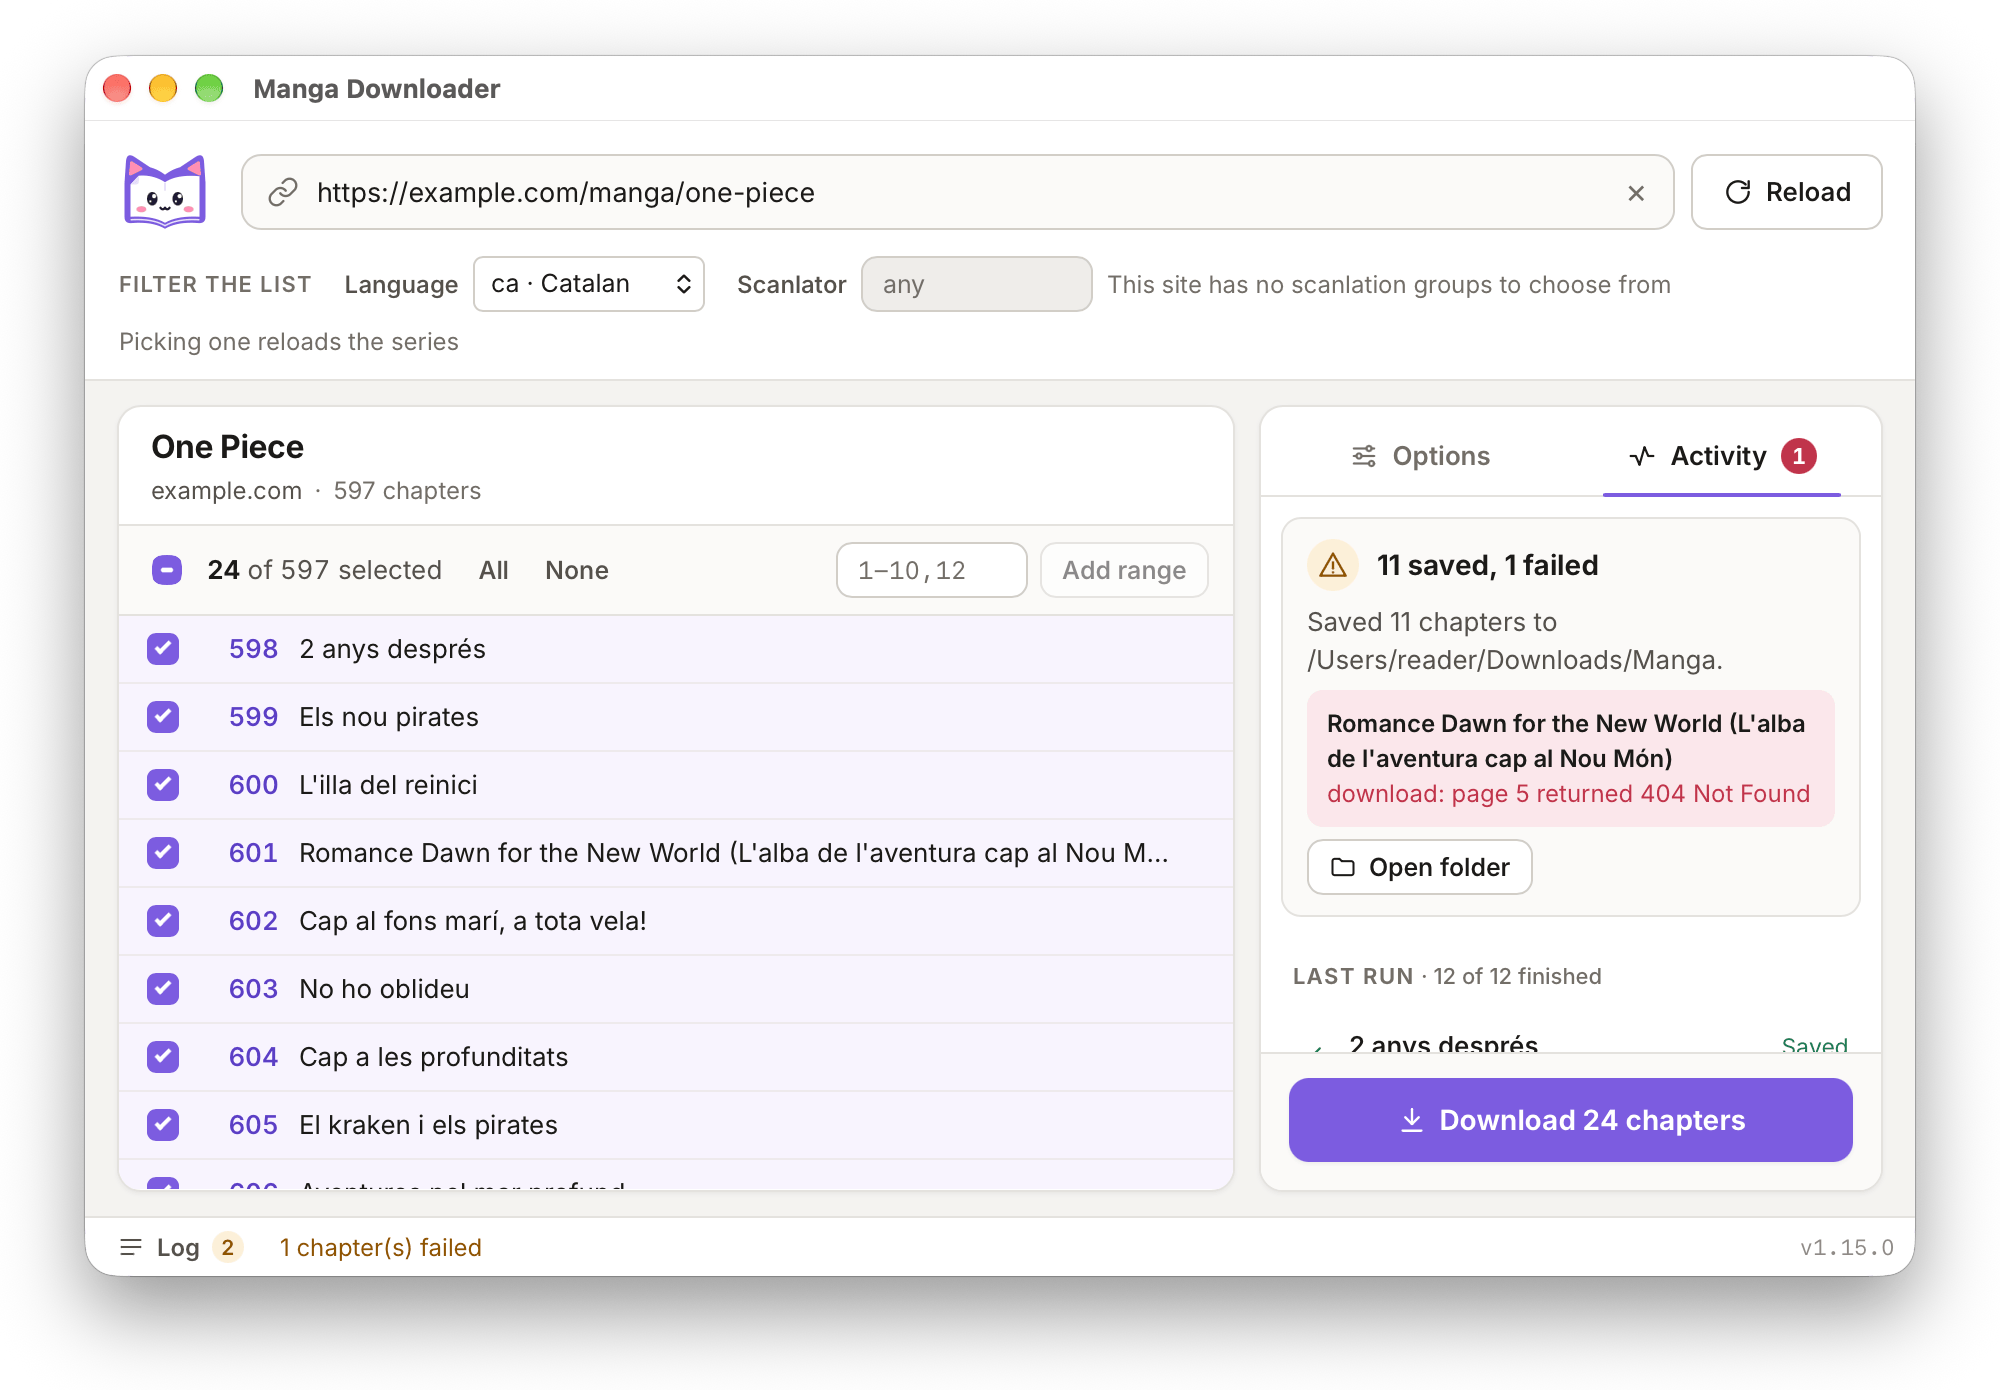
Task: Click chapter number 598
Action: click(x=253, y=649)
